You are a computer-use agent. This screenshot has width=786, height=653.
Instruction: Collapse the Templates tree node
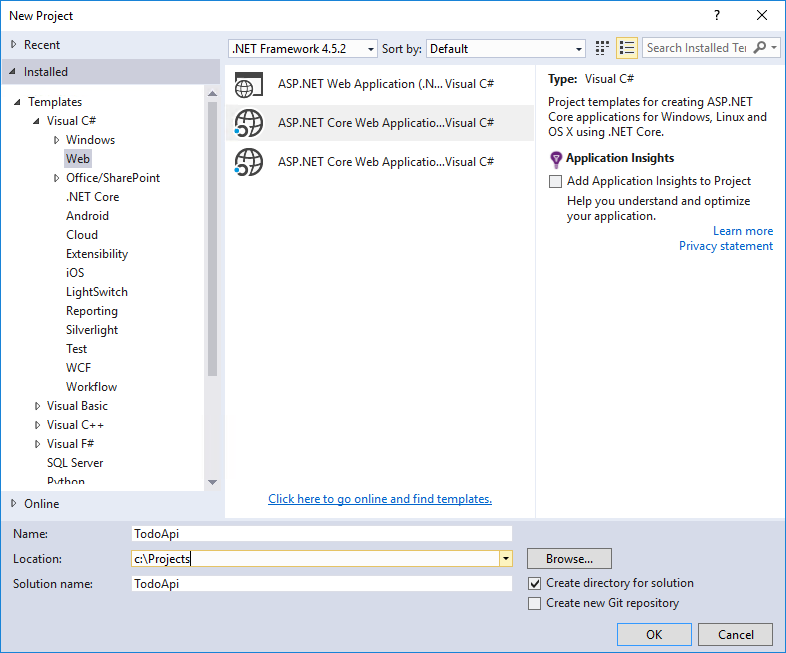point(18,102)
